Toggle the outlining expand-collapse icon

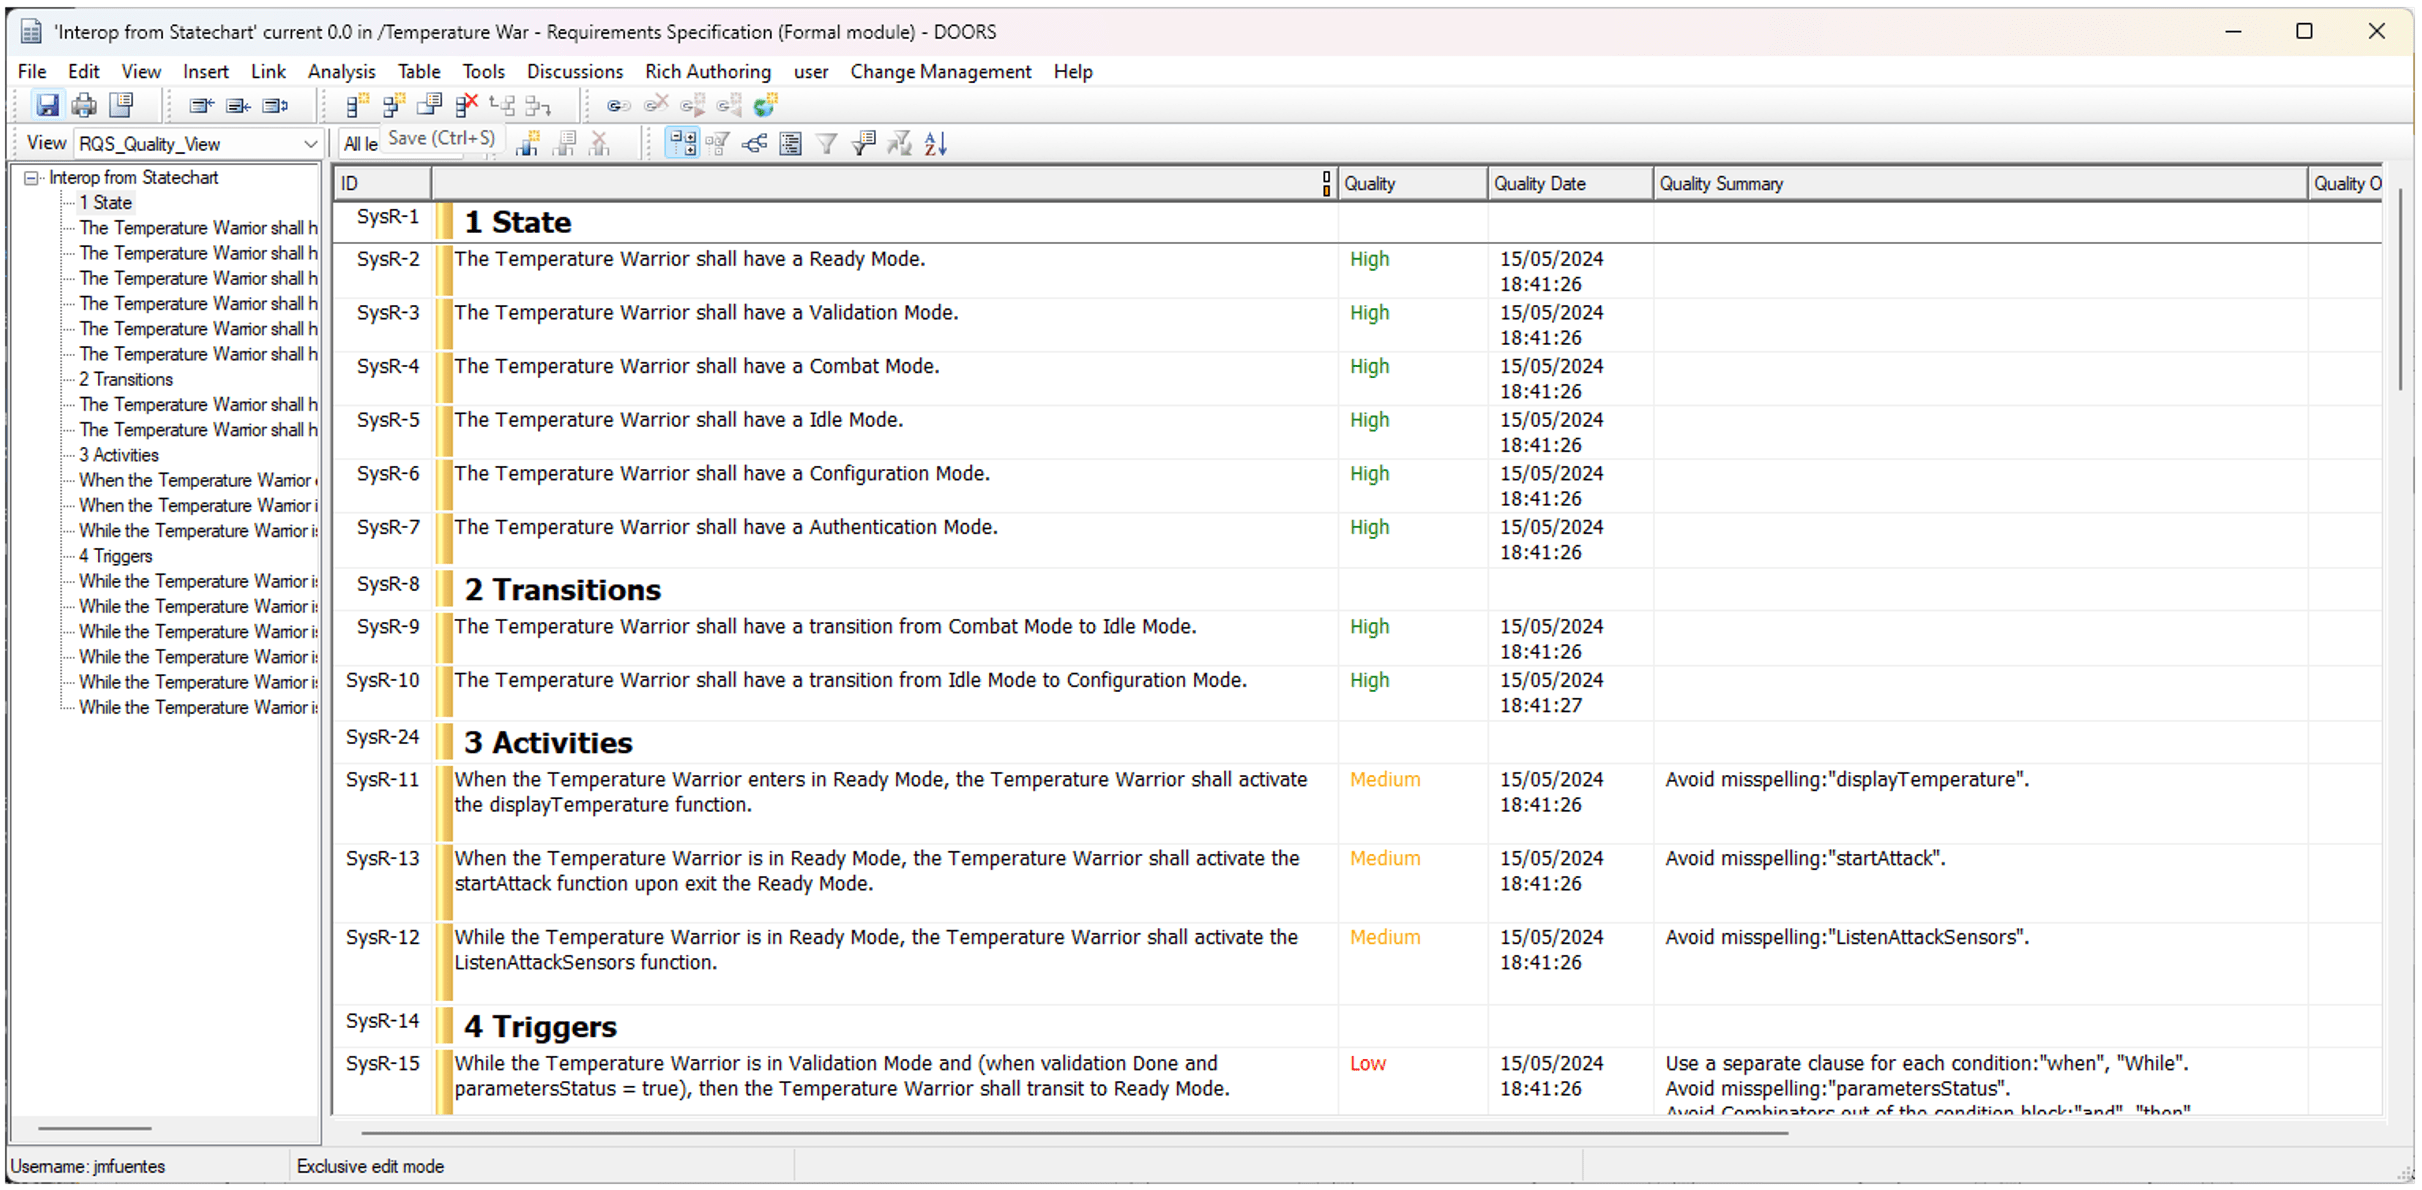coord(682,144)
